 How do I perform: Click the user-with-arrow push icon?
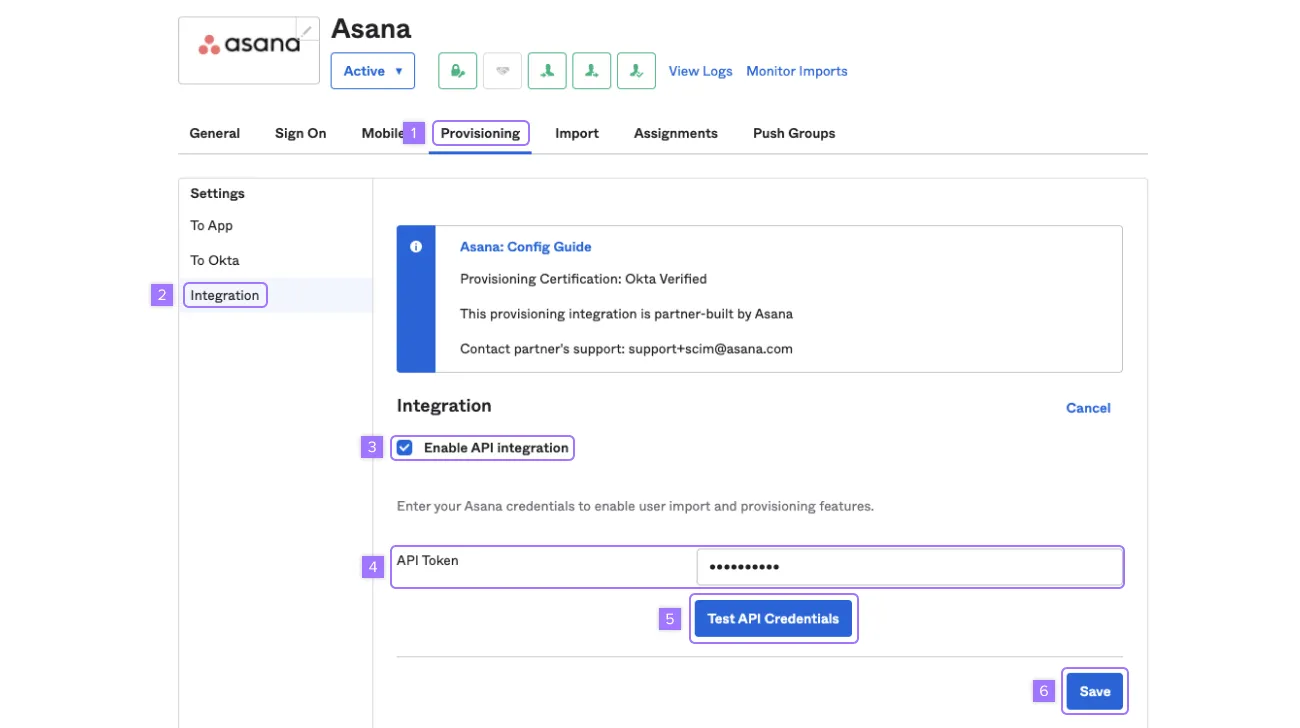click(591, 70)
